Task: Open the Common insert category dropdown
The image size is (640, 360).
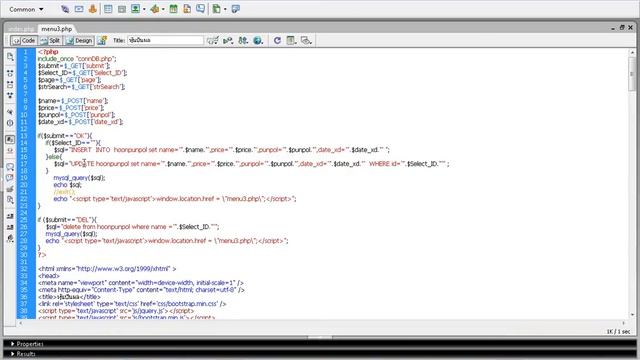Action: coord(26,9)
